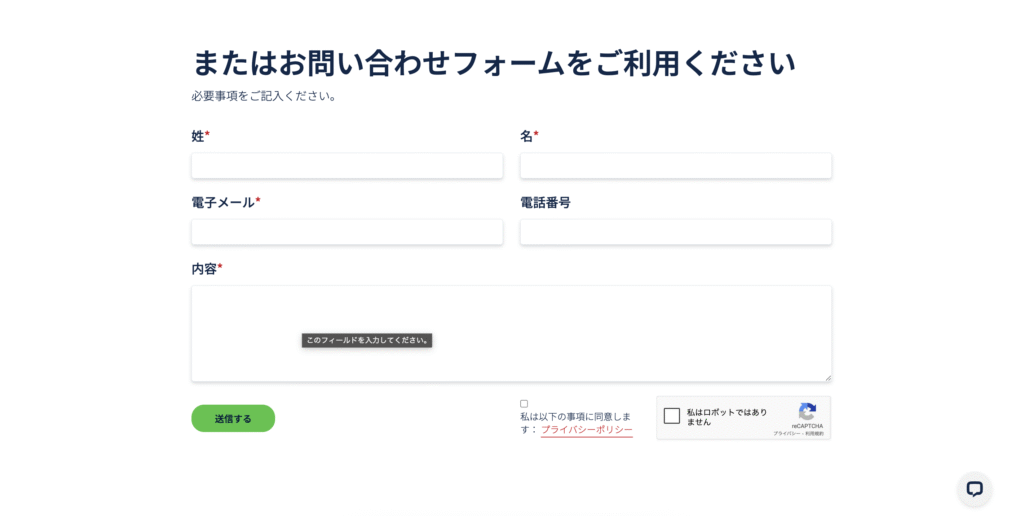Click the 電子メール field label
This screenshot has height=516, width=1024.
(225, 202)
